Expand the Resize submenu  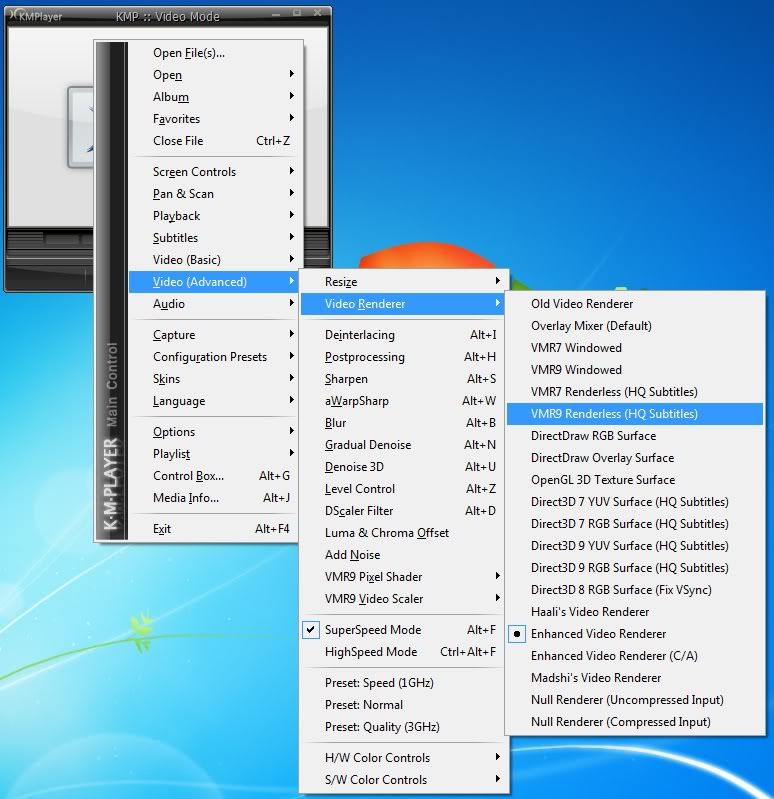pos(402,282)
